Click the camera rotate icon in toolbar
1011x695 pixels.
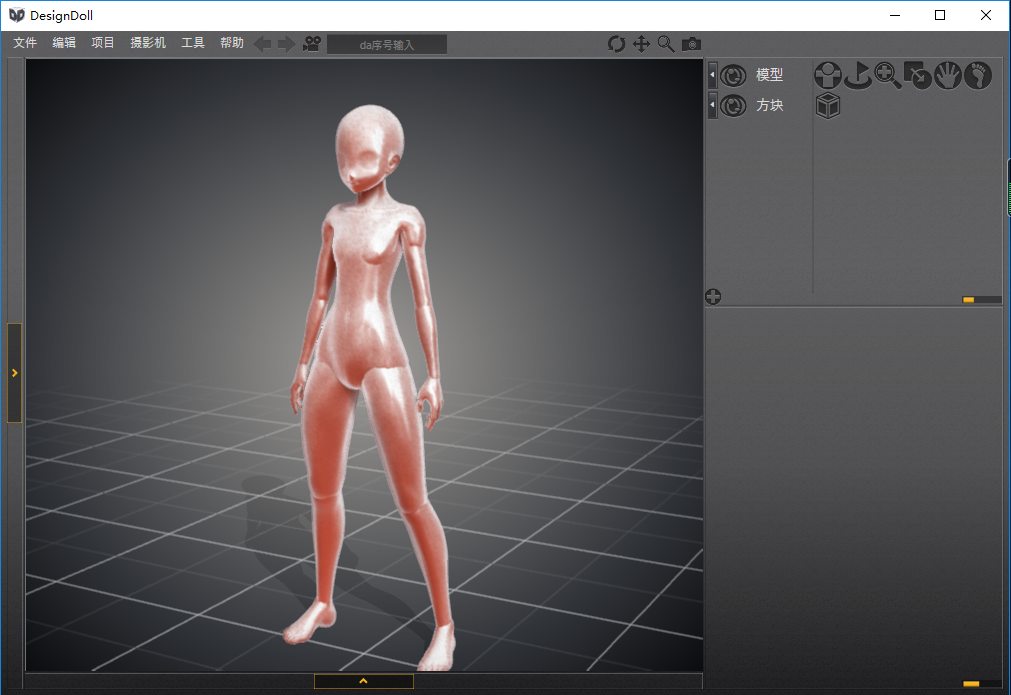point(616,44)
